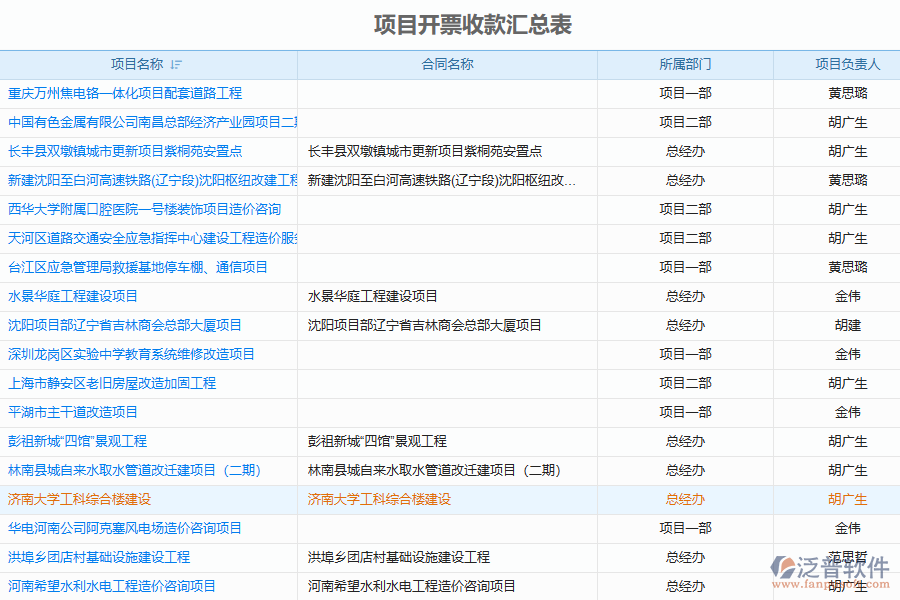Viewport: 900px width, 600px height.
Task: Click the 上海市静安区老旧房屋改造加固工程 link
Action: pyautogui.click(x=112, y=383)
